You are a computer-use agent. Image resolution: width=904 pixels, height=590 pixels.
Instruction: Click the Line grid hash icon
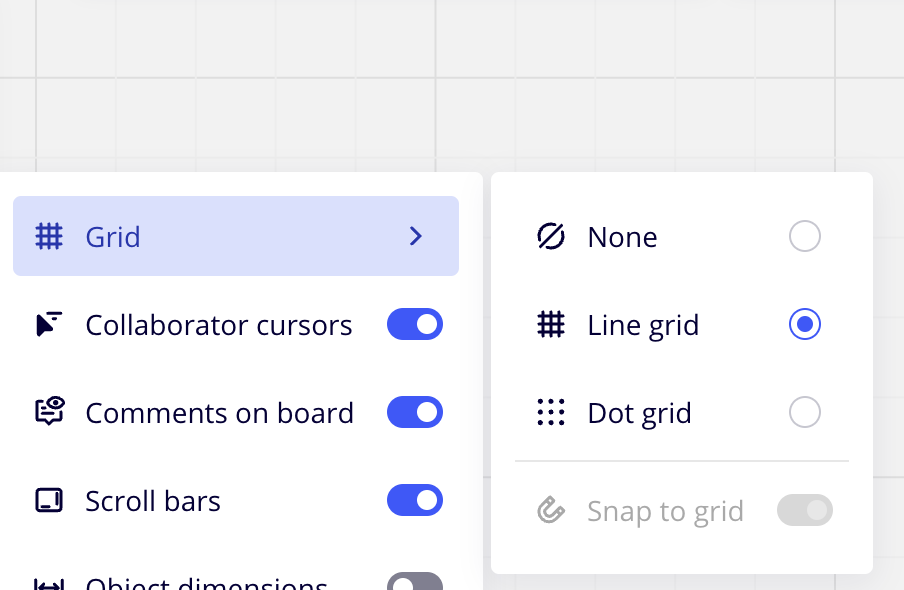(551, 325)
